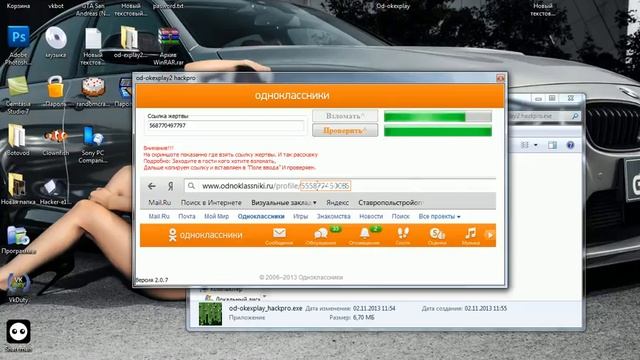Click the search field in Explorer window

coord(544,116)
